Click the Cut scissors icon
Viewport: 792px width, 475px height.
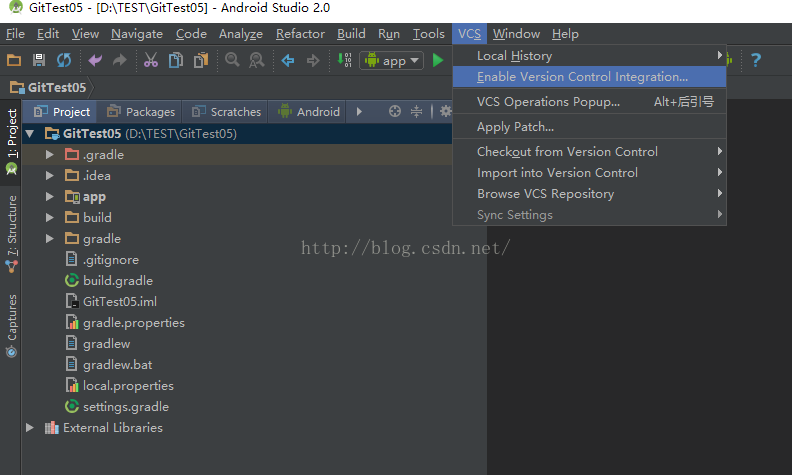(x=151, y=60)
